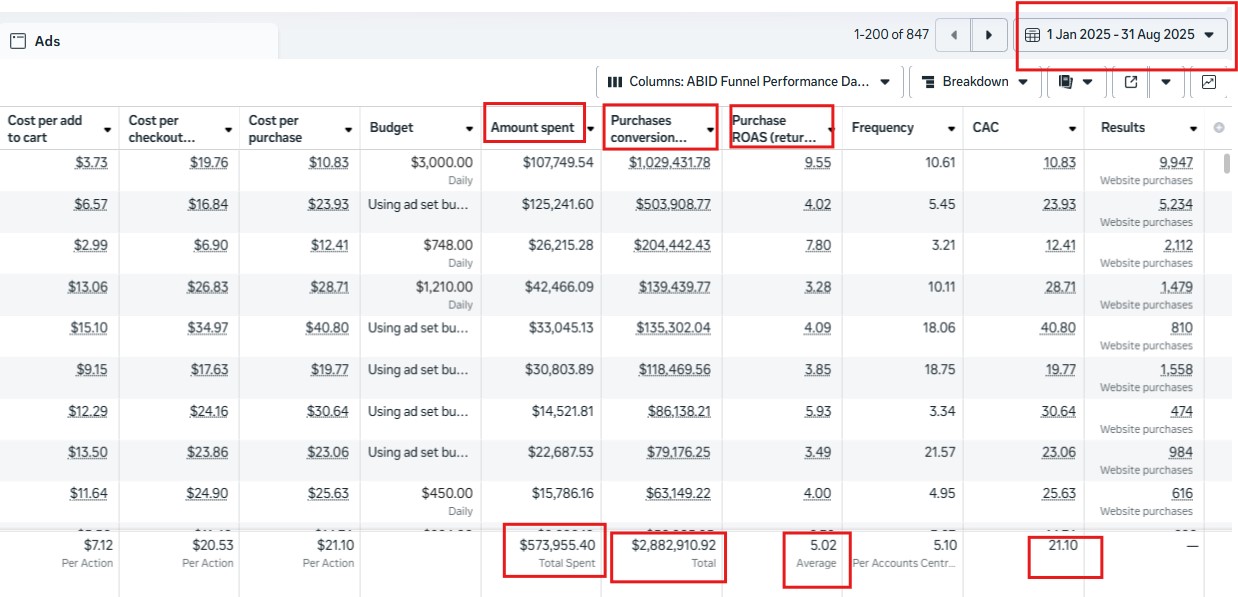Click the 7.80 ROAS value
This screenshot has height=597, width=1238.
818,245
